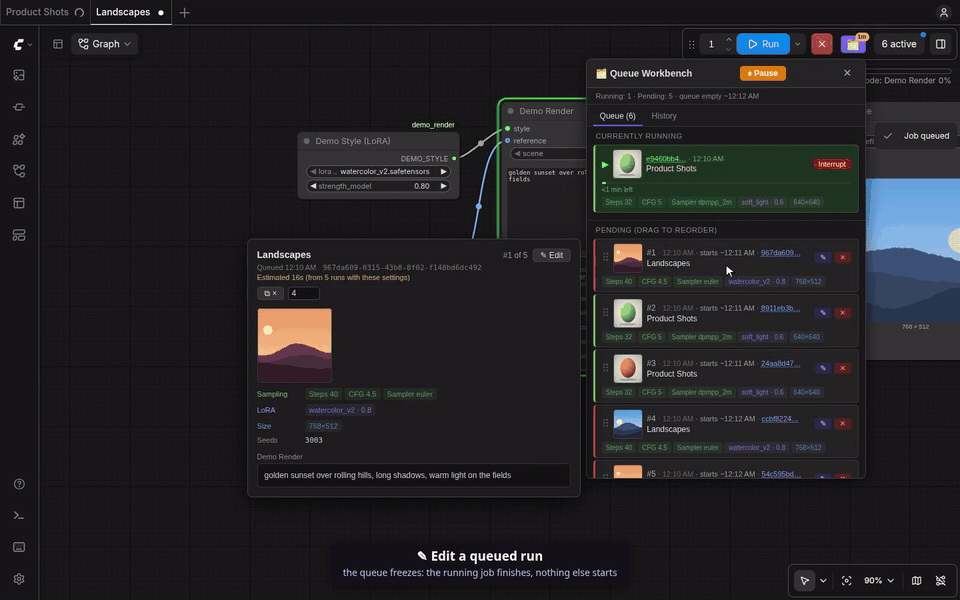Open the templates layout sidebar icon
The width and height of the screenshot is (960, 600).
click(19, 203)
